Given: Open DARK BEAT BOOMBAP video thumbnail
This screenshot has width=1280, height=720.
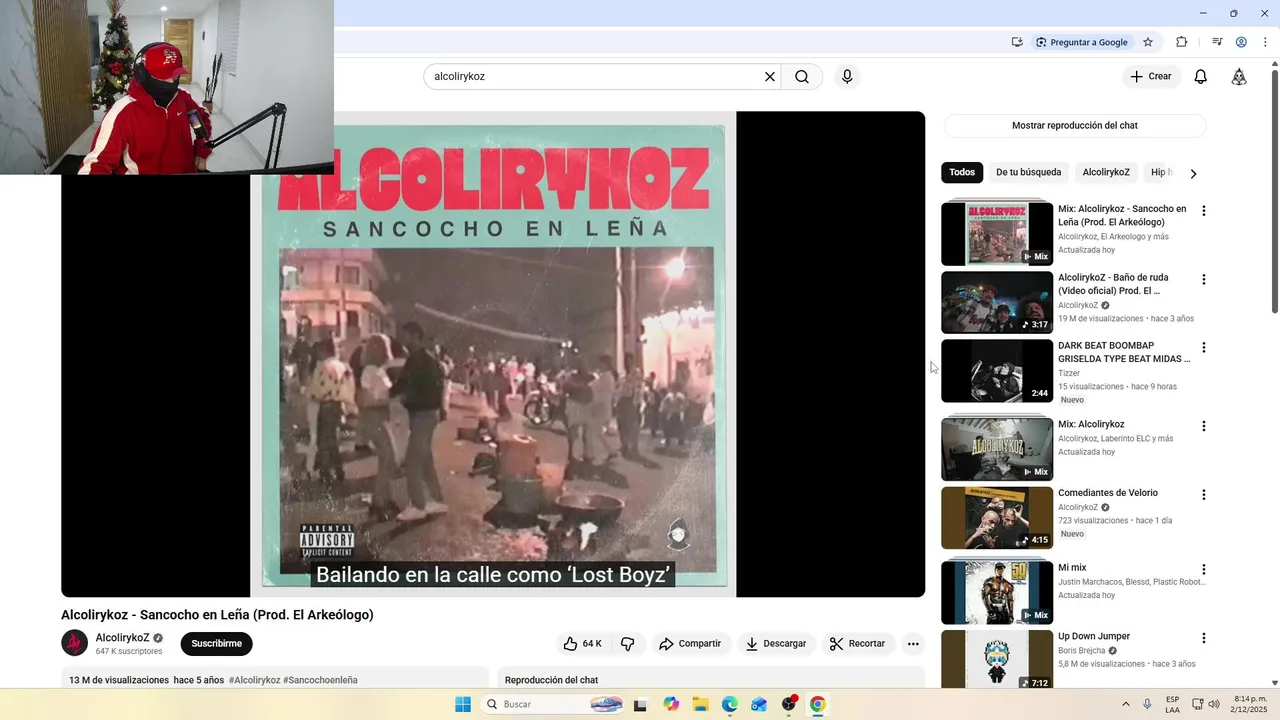Looking at the screenshot, I should click(997, 371).
